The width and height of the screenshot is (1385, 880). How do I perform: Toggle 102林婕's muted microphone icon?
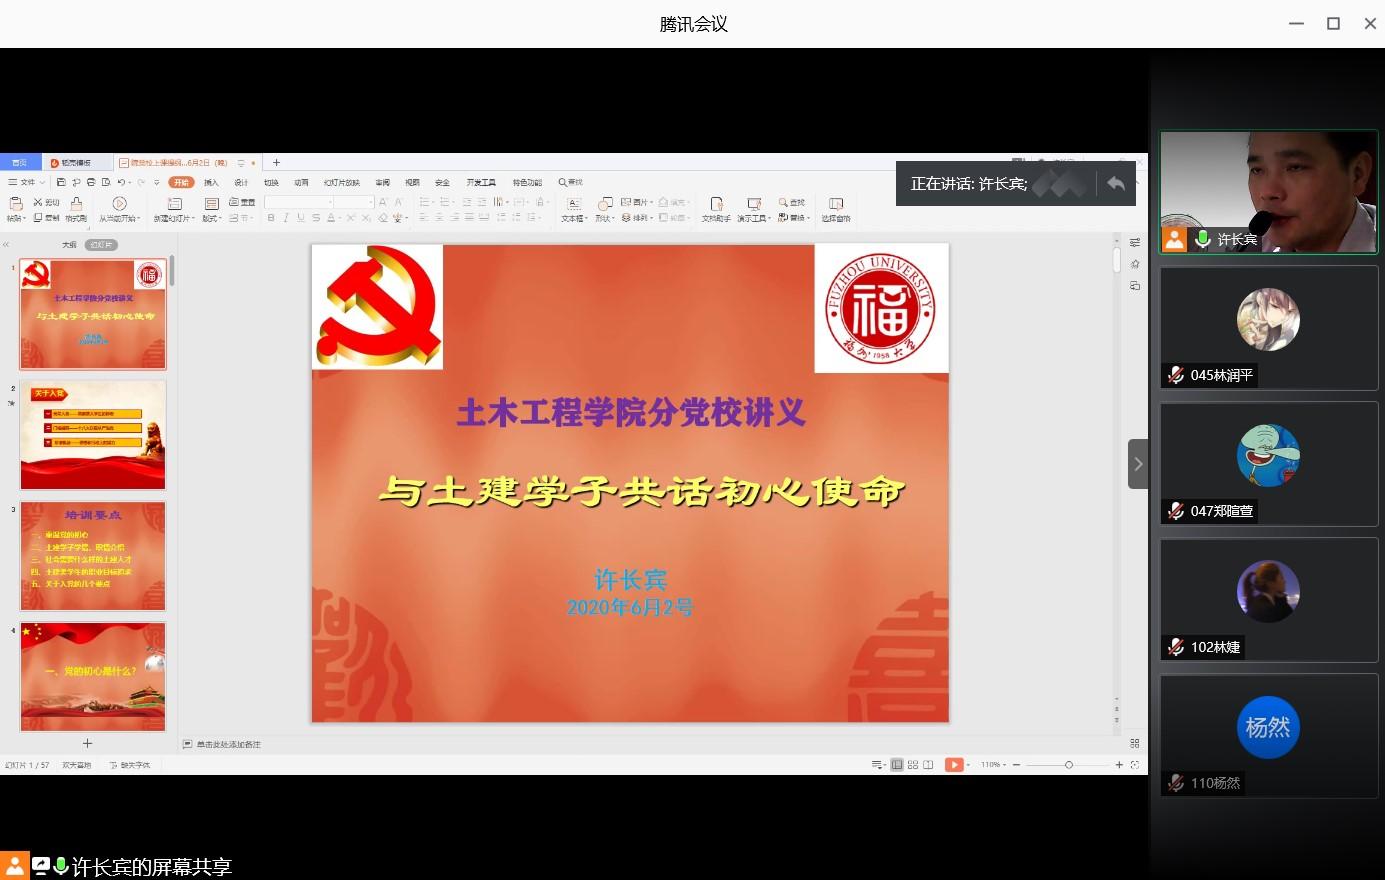click(x=1176, y=648)
